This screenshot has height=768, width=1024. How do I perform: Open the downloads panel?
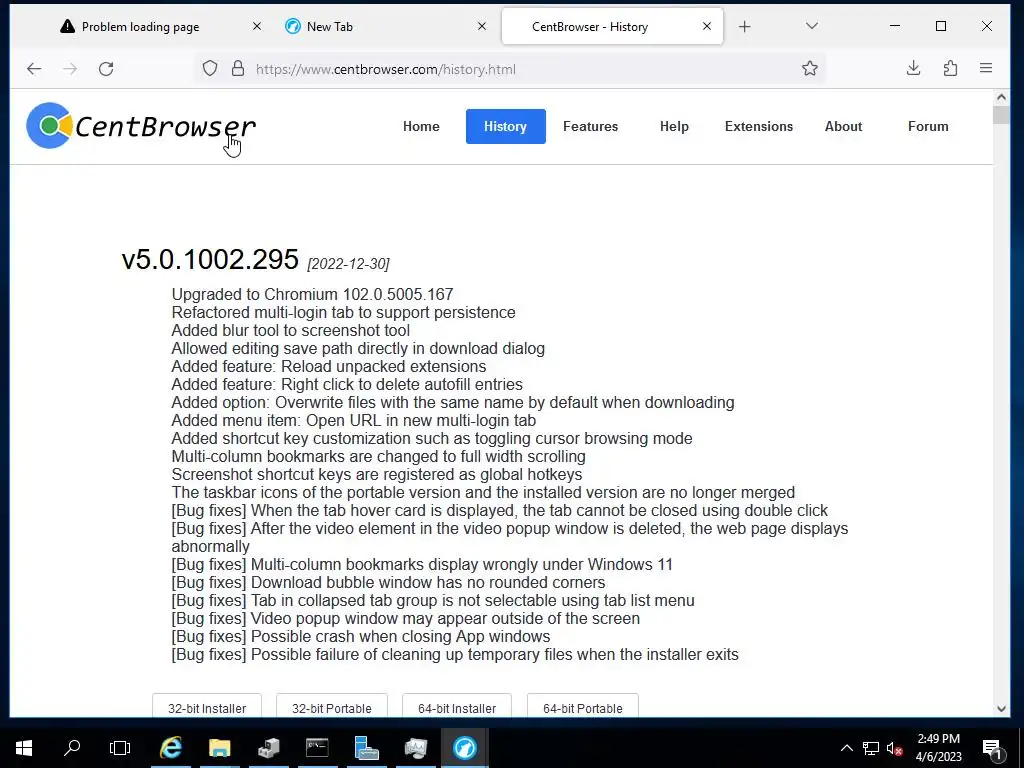coord(914,68)
